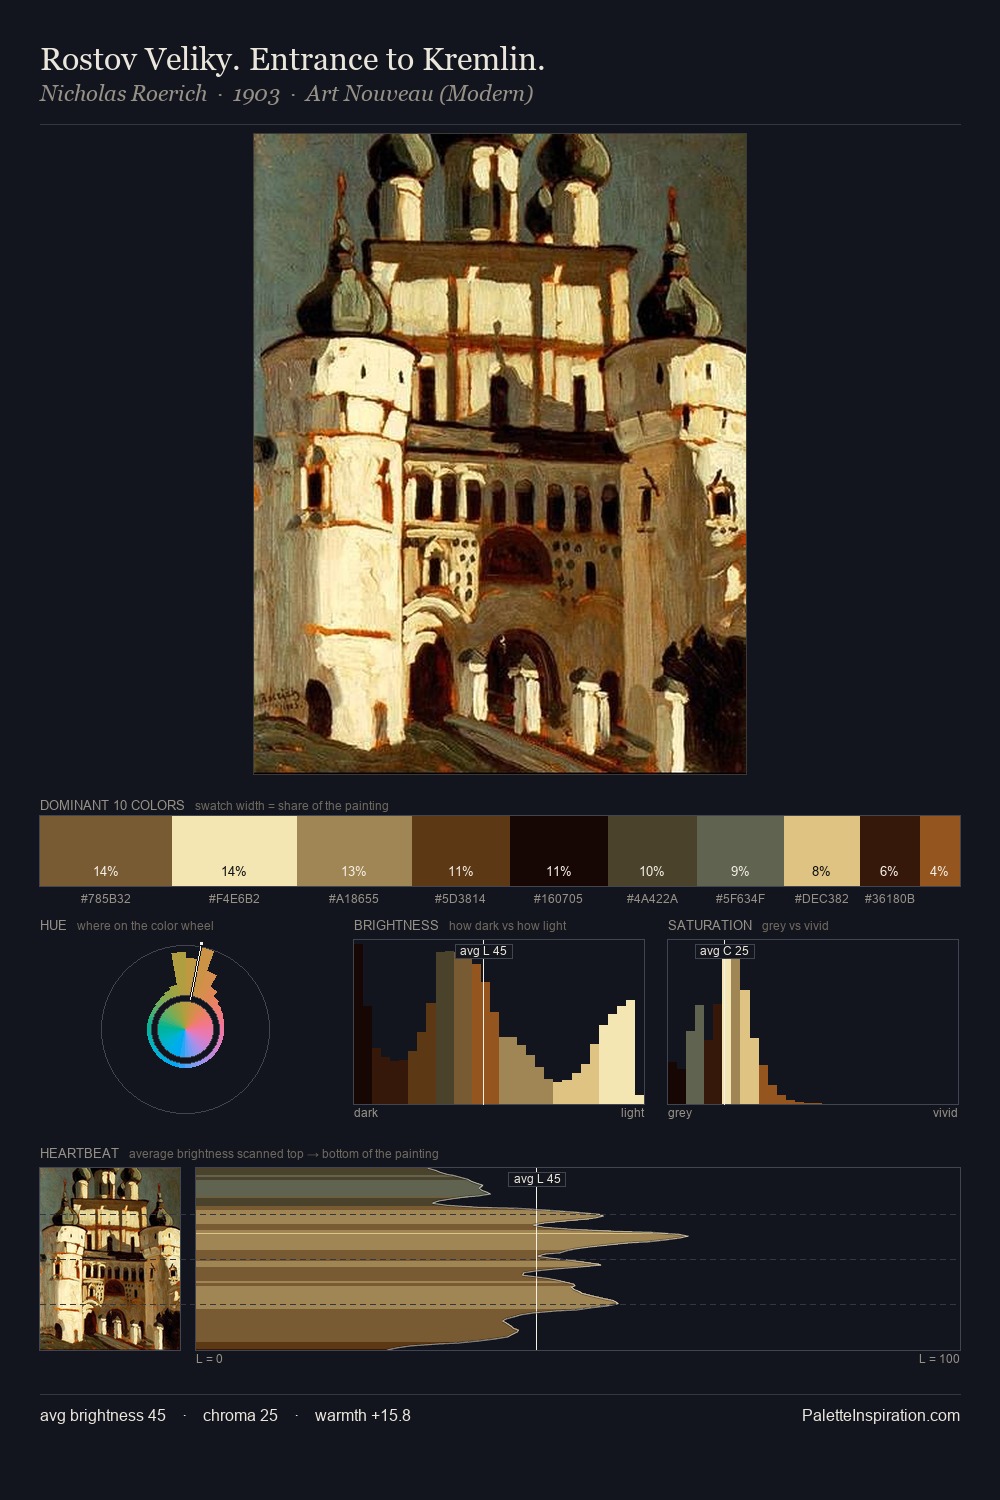Image resolution: width=1000 pixels, height=1500 pixels.
Task: Click 'grey vs vivid' caption
Action: [x=795, y=926]
